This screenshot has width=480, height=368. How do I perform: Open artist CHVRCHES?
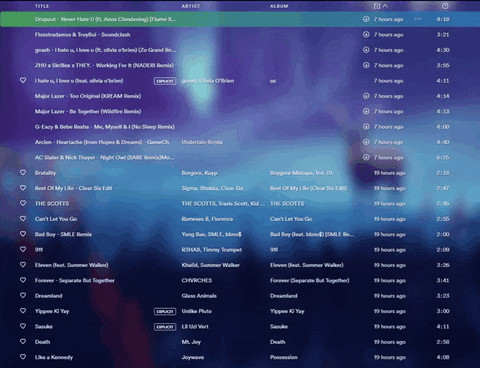click(x=197, y=280)
